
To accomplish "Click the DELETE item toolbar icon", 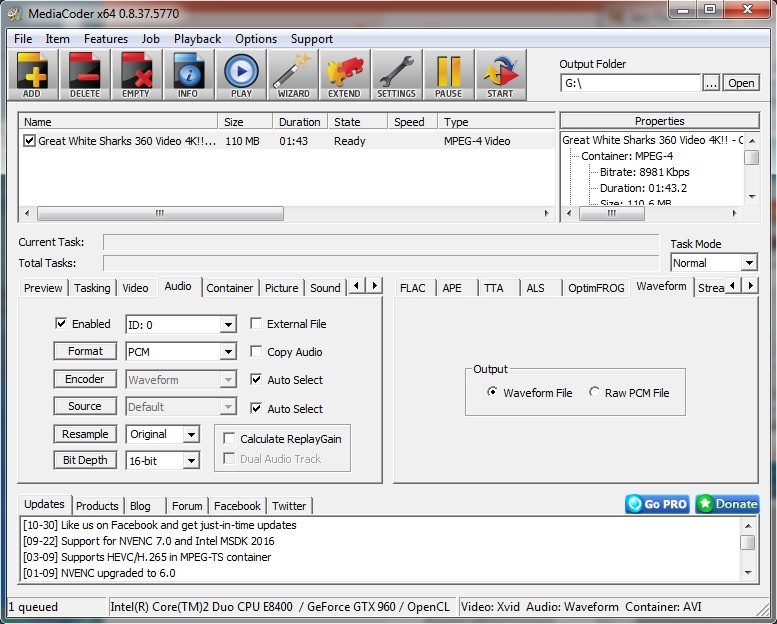I will tap(85, 75).
